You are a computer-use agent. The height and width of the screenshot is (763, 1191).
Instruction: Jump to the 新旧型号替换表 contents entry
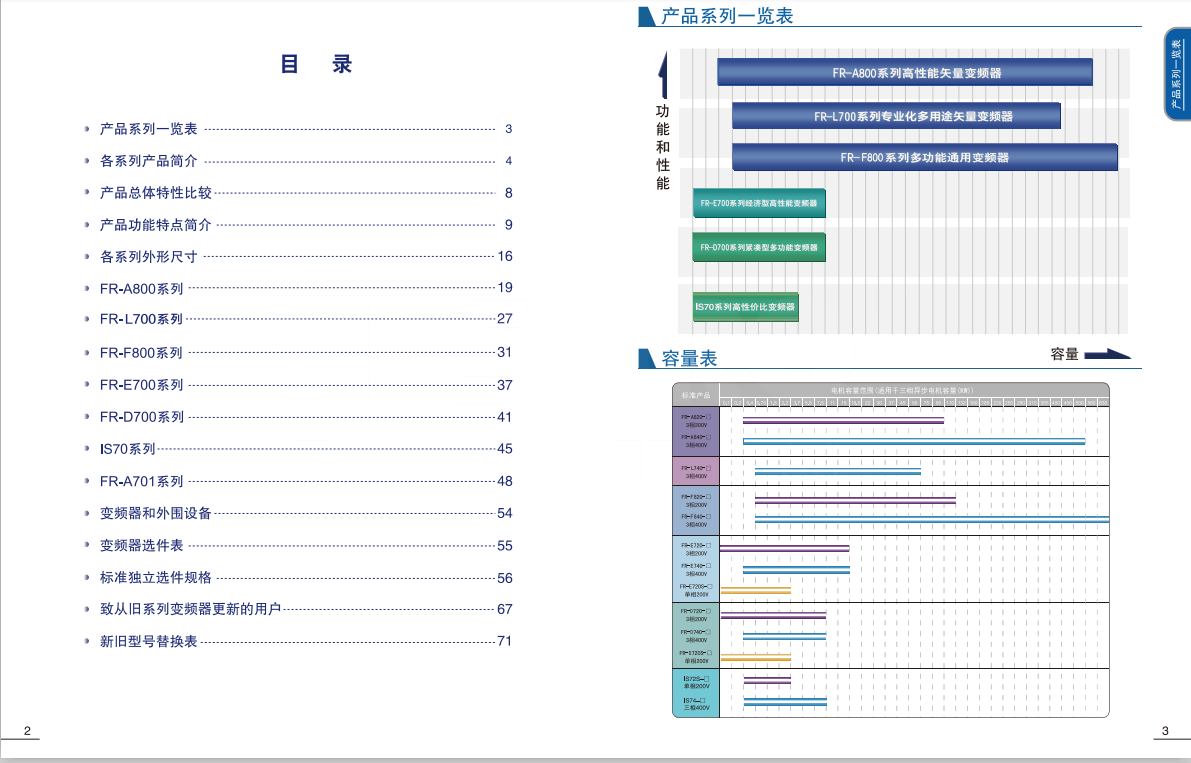click(299, 642)
